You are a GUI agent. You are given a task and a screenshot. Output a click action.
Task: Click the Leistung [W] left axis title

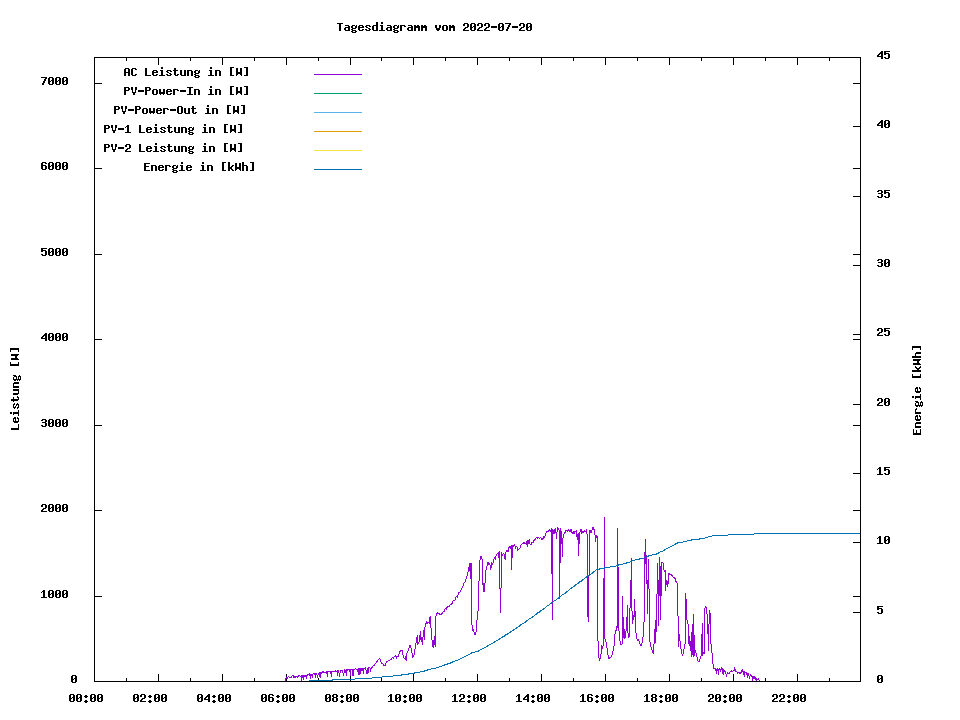point(15,389)
